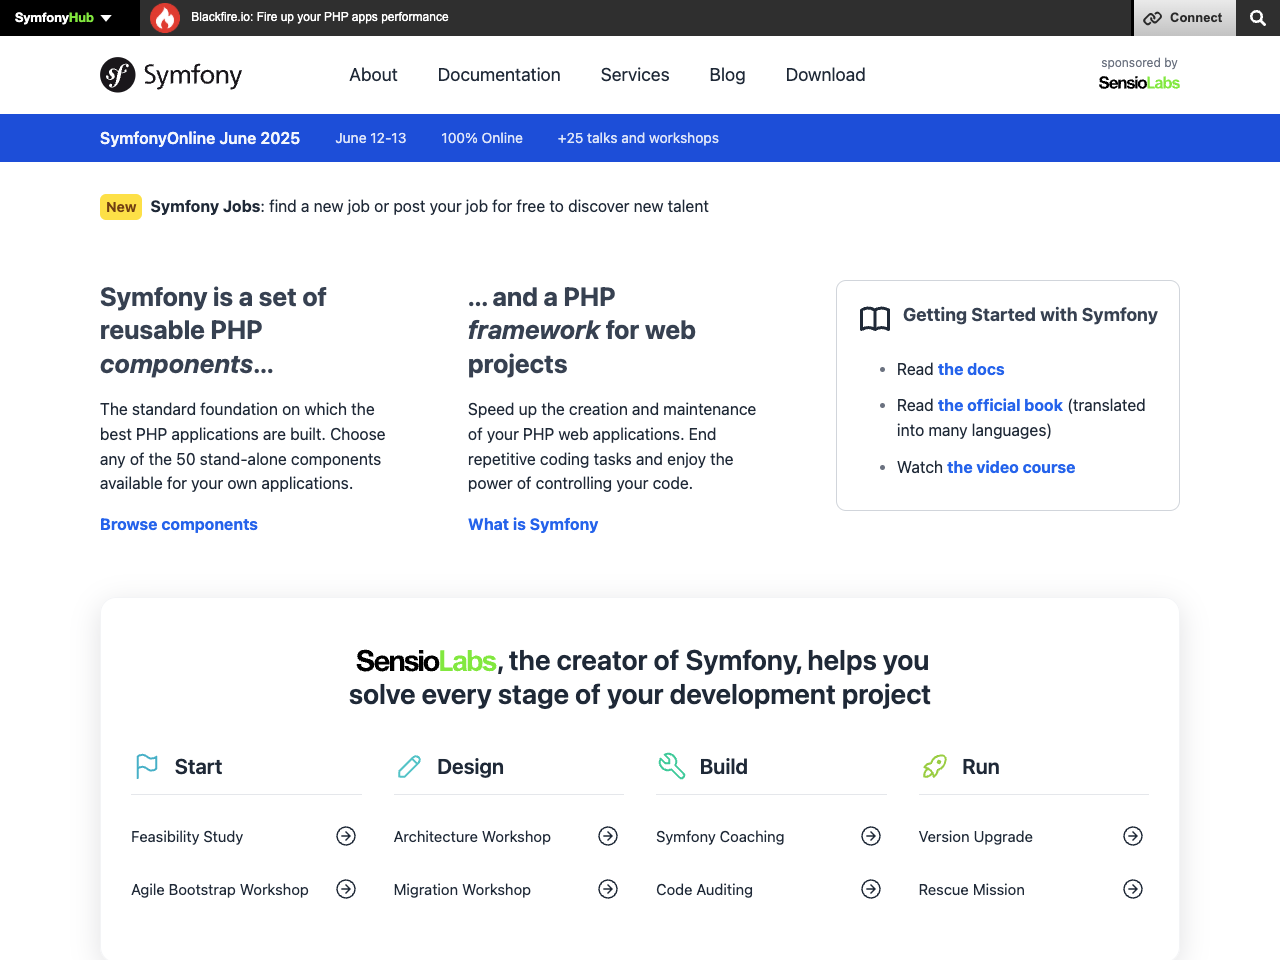
Task: Click arrow icon beside Agile Bootstrap Workshop
Action: pos(346,889)
